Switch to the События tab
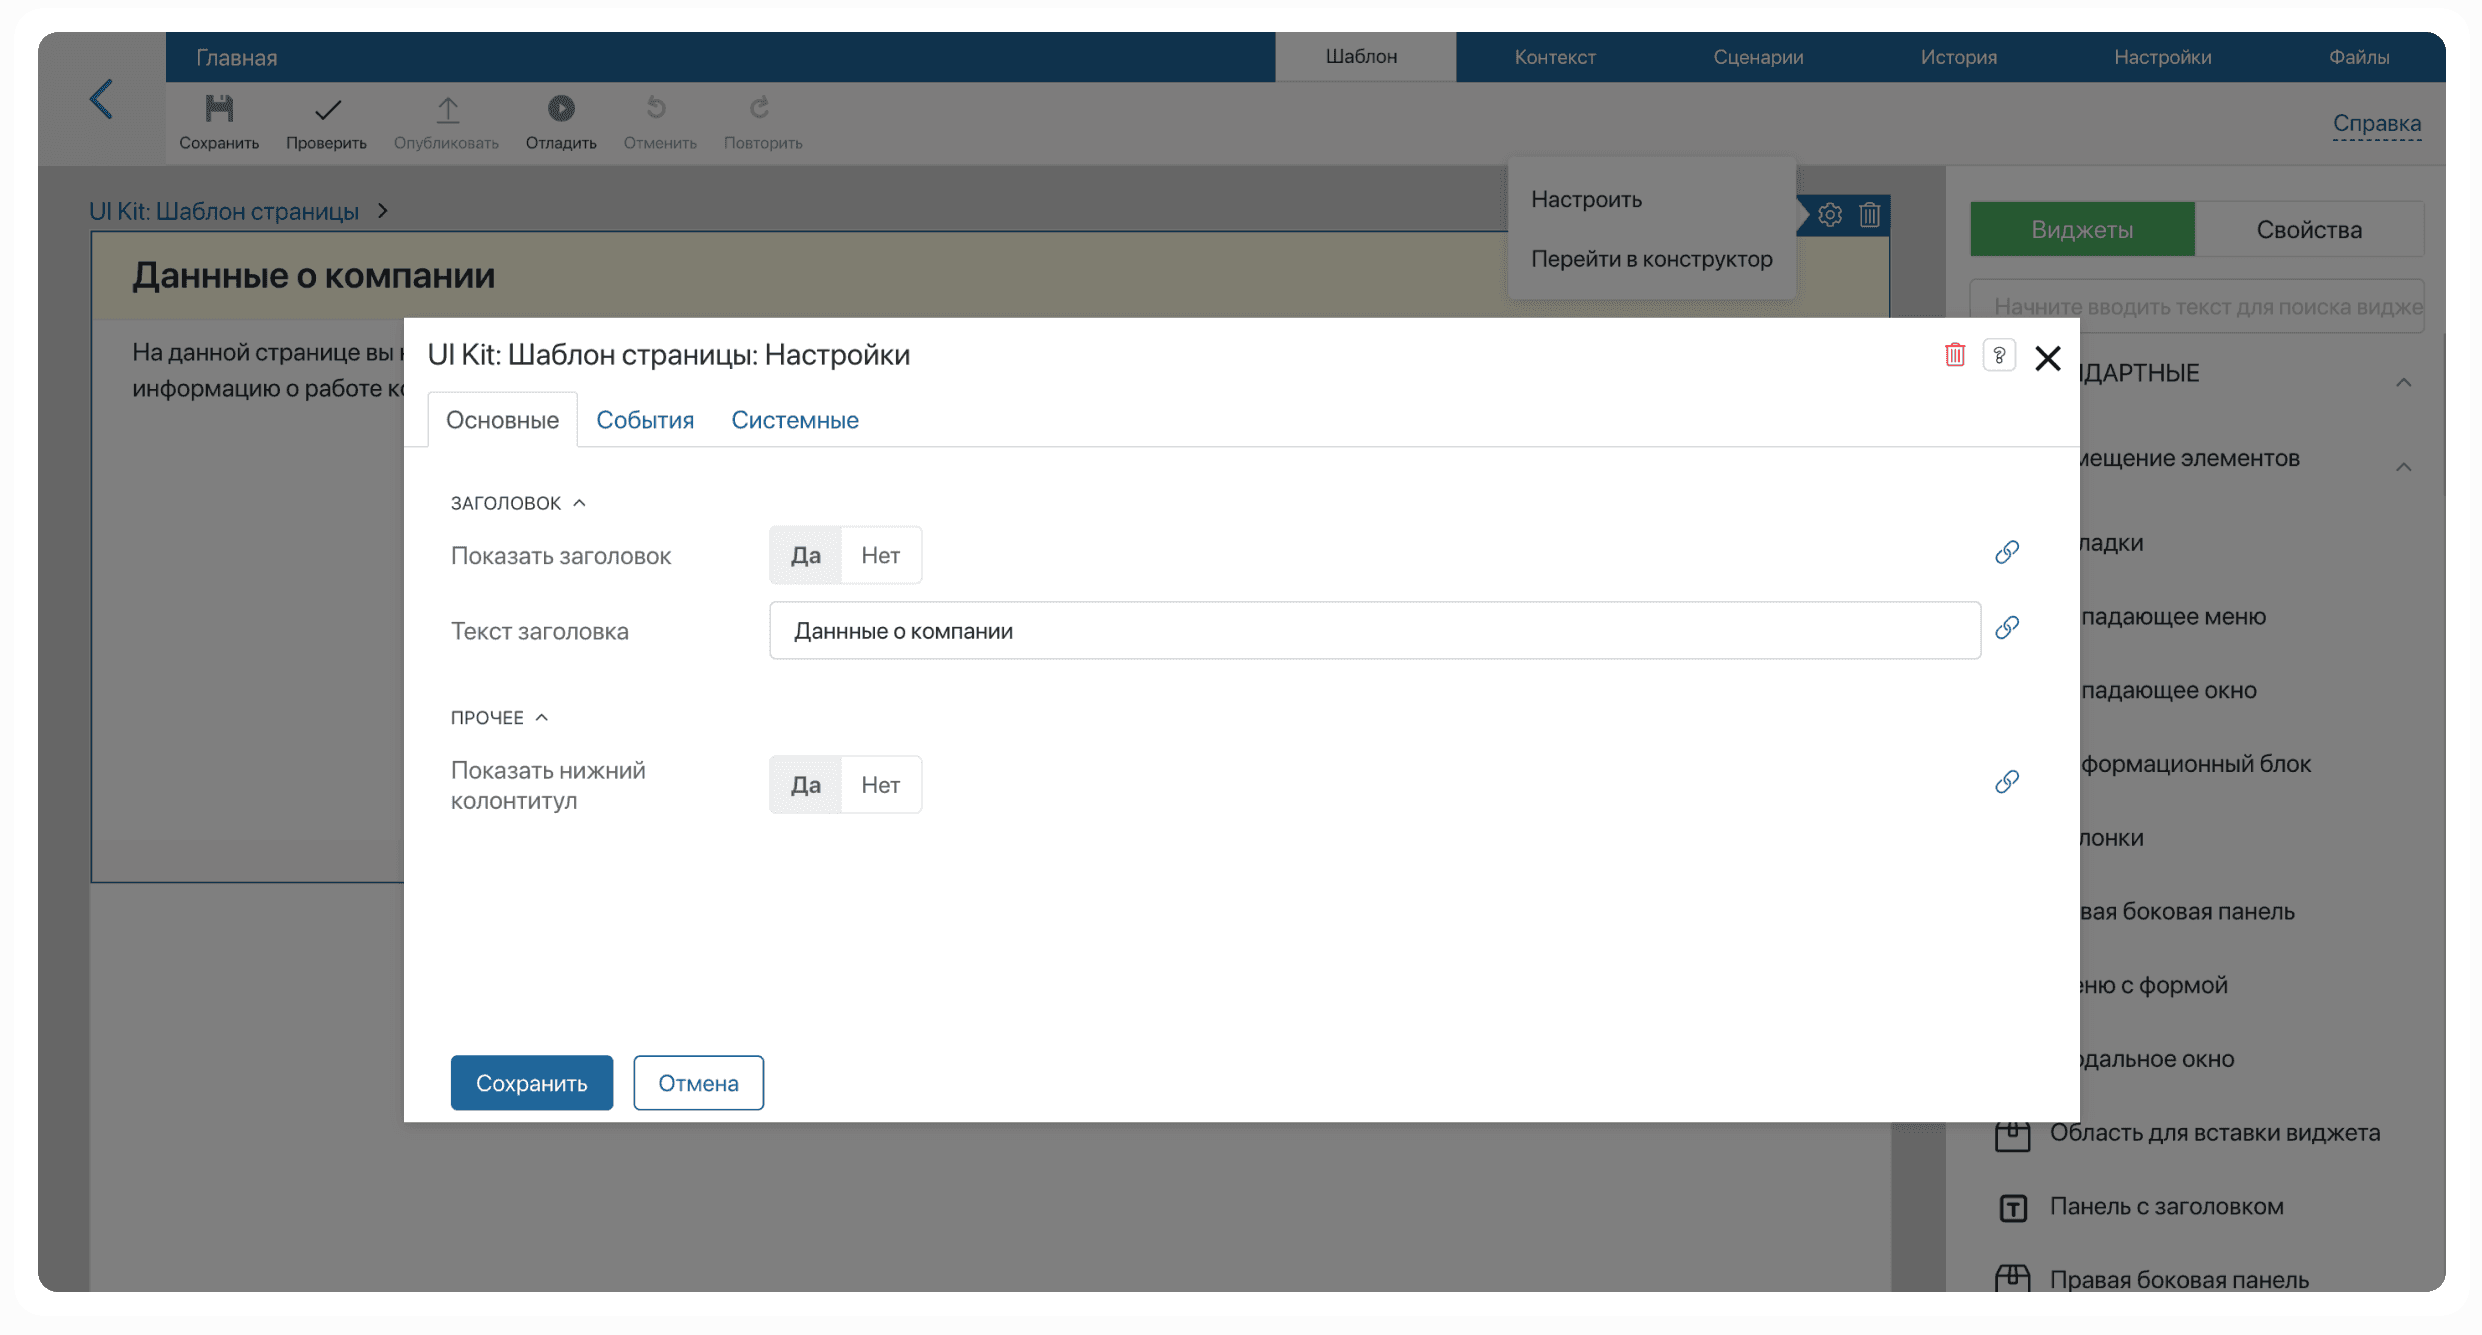Image resolution: width=2482 pixels, height=1335 pixels. coord(645,420)
